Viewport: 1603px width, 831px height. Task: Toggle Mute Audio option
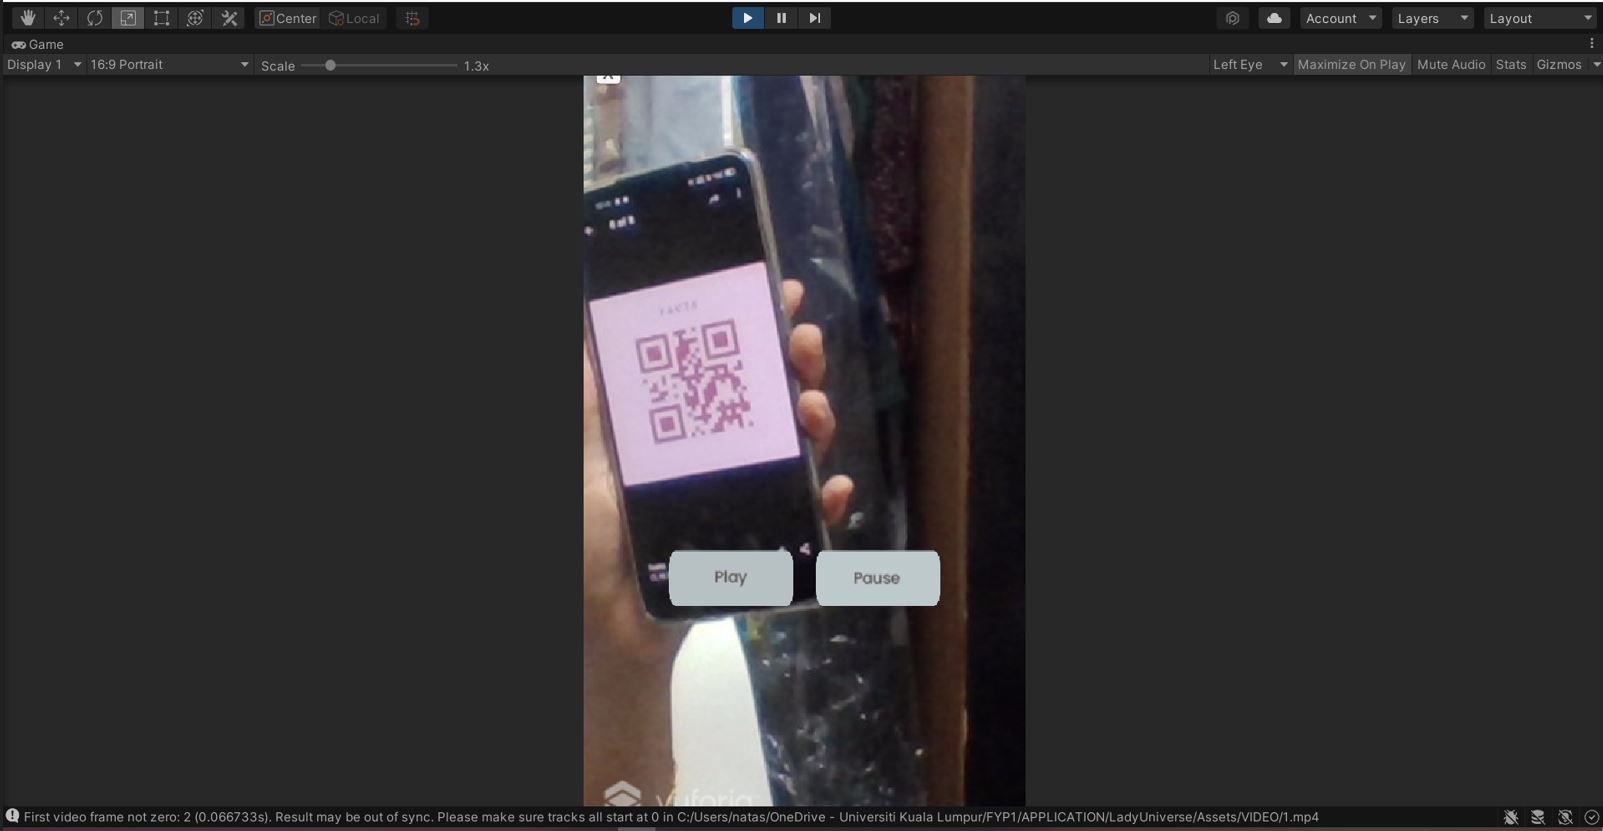tap(1451, 64)
